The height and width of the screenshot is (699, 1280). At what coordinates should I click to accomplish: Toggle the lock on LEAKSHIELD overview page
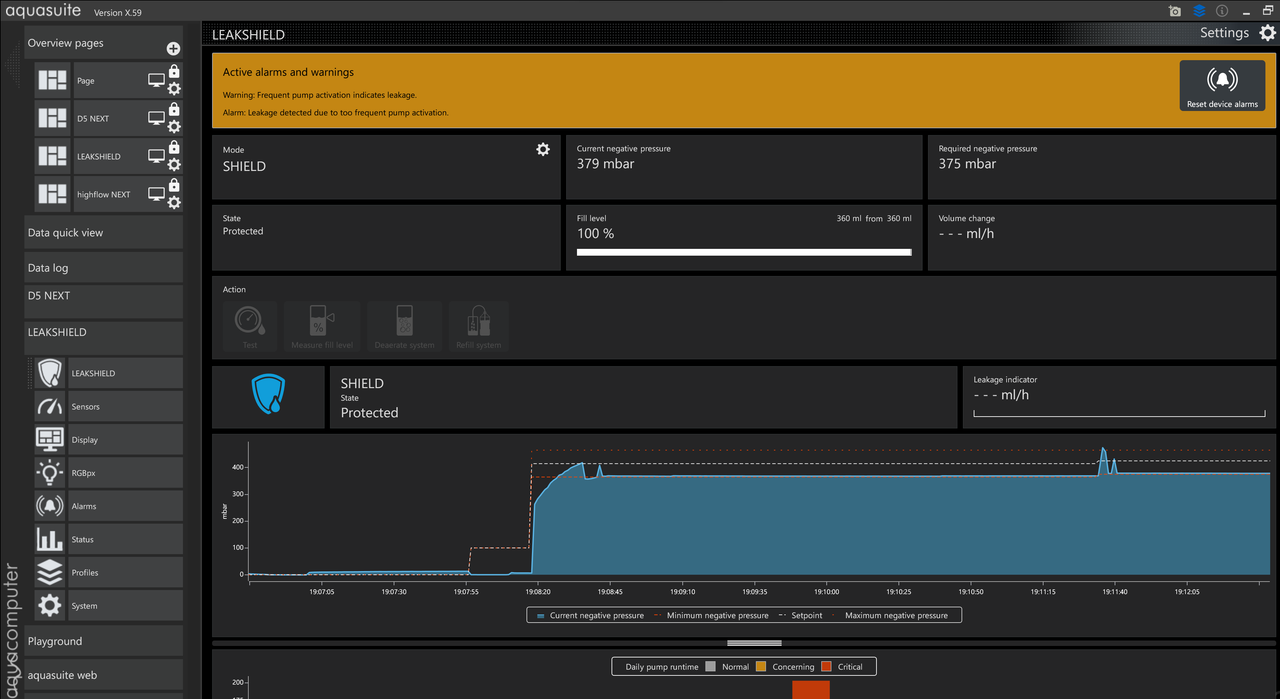click(174, 148)
